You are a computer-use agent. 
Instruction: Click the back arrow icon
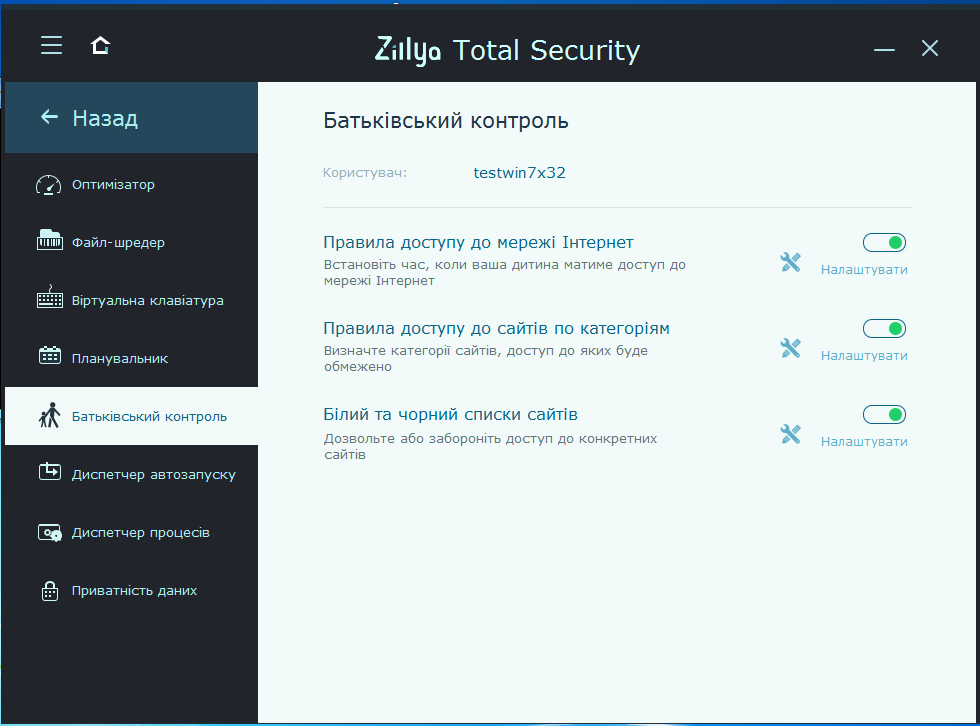pos(49,117)
